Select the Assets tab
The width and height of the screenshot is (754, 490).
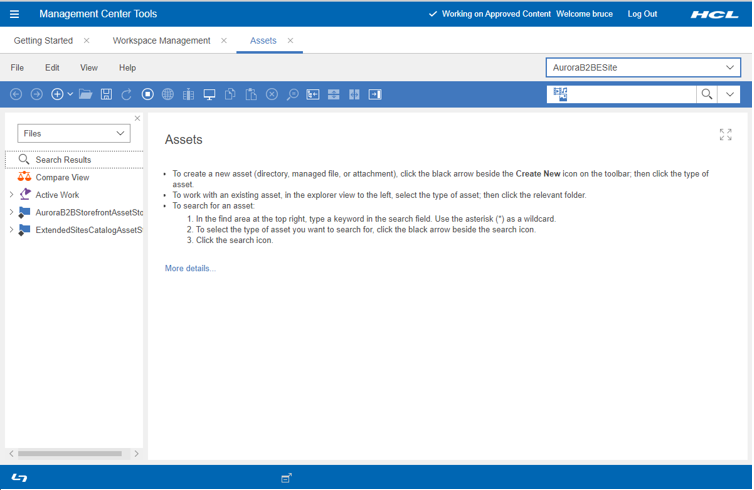(x=263, y=41)
